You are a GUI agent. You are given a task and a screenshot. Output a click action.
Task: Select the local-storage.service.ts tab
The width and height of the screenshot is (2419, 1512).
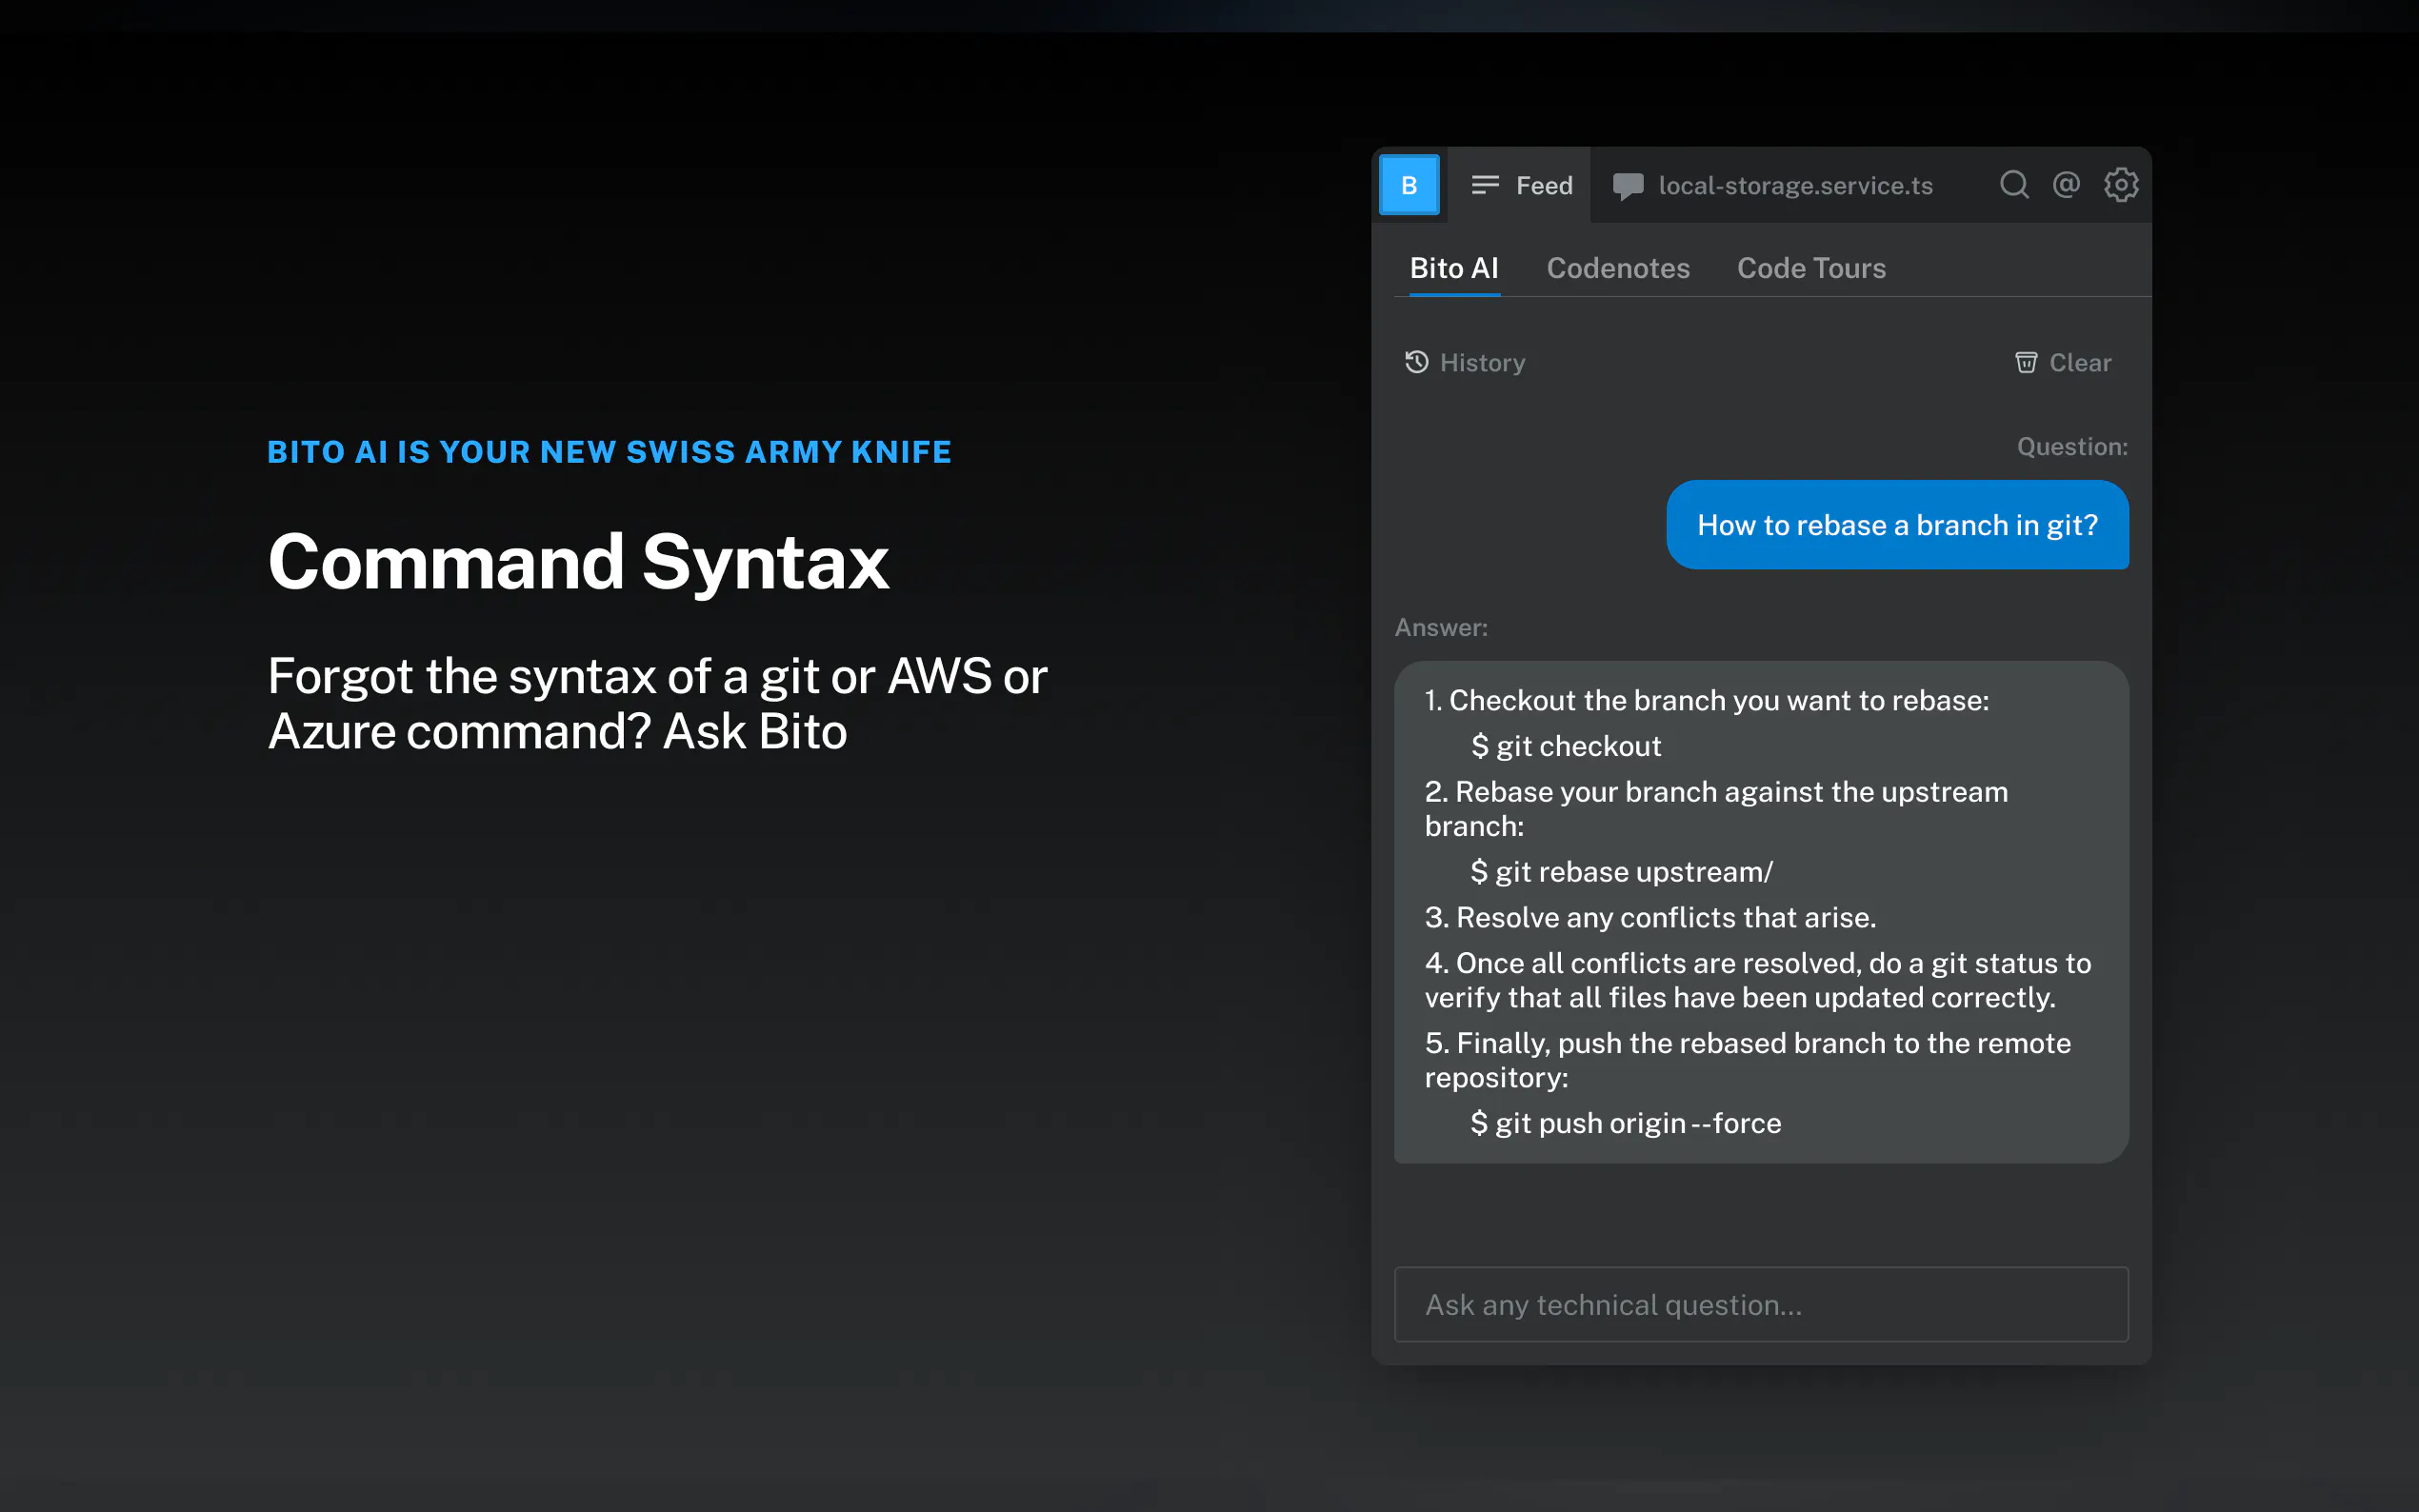1794,186
